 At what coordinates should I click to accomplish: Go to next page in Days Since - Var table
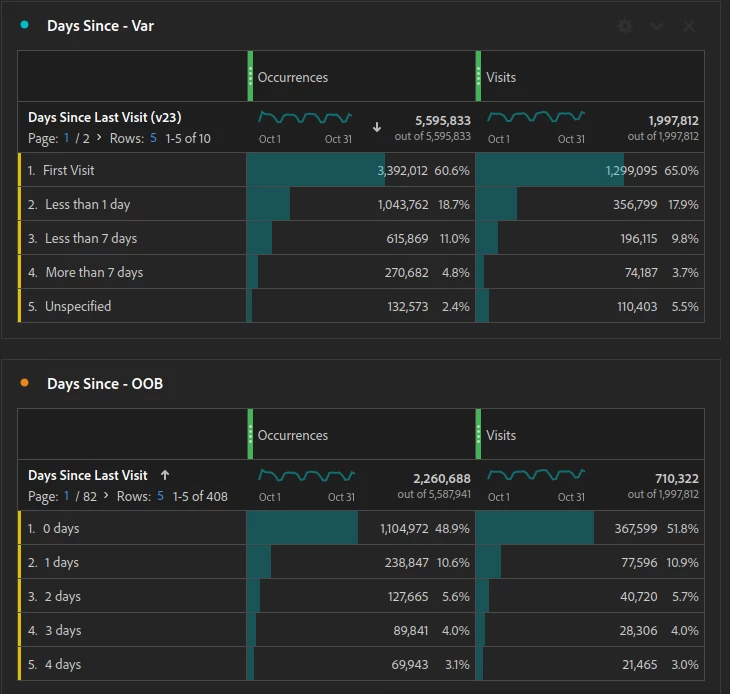(99, 138)
